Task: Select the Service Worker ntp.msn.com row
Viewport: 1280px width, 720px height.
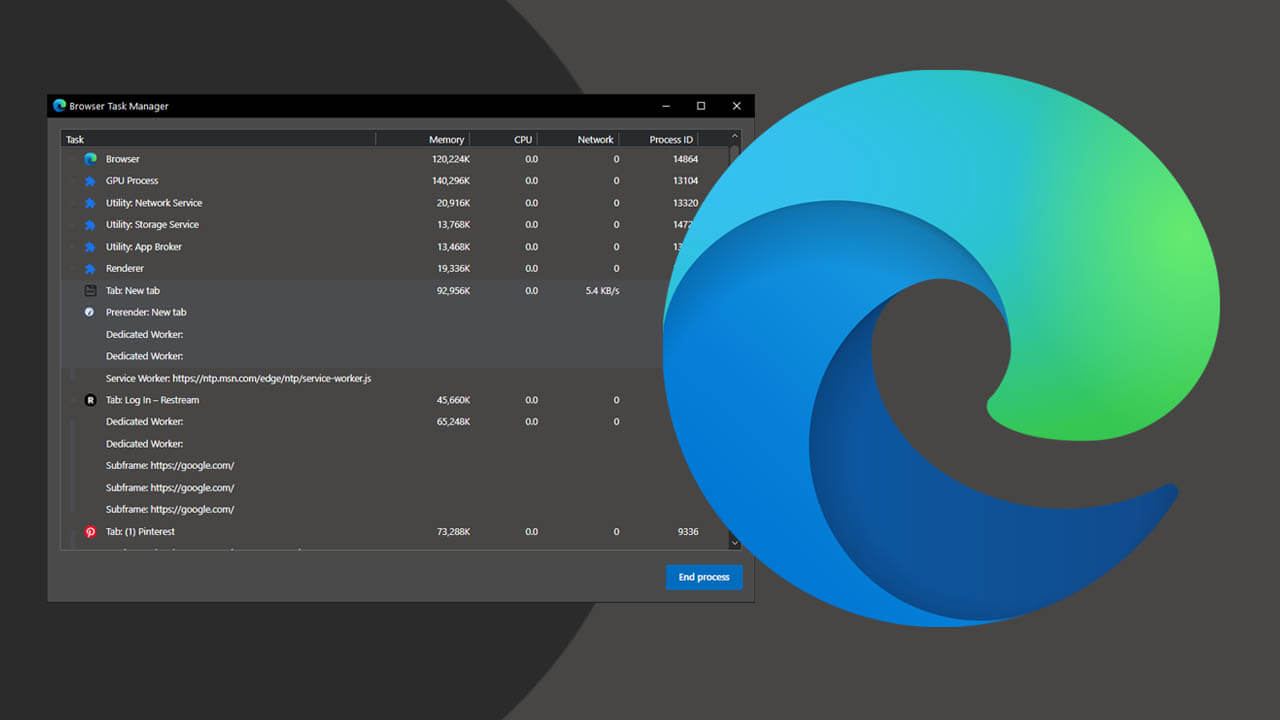Action: 363,378
